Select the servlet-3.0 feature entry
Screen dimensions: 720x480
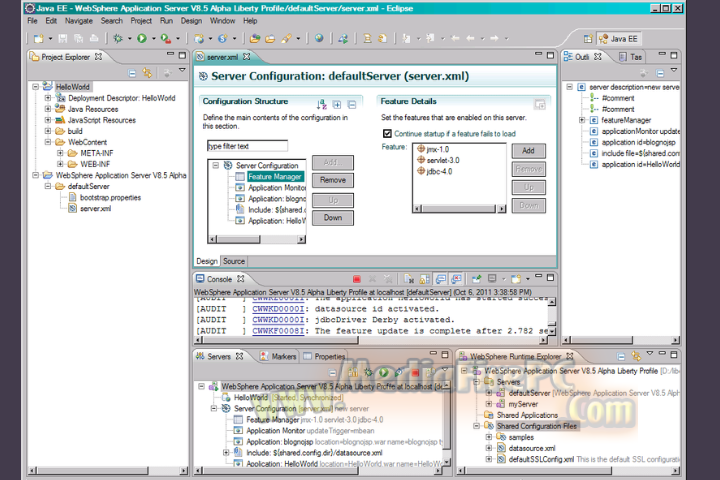pos(438,160)
